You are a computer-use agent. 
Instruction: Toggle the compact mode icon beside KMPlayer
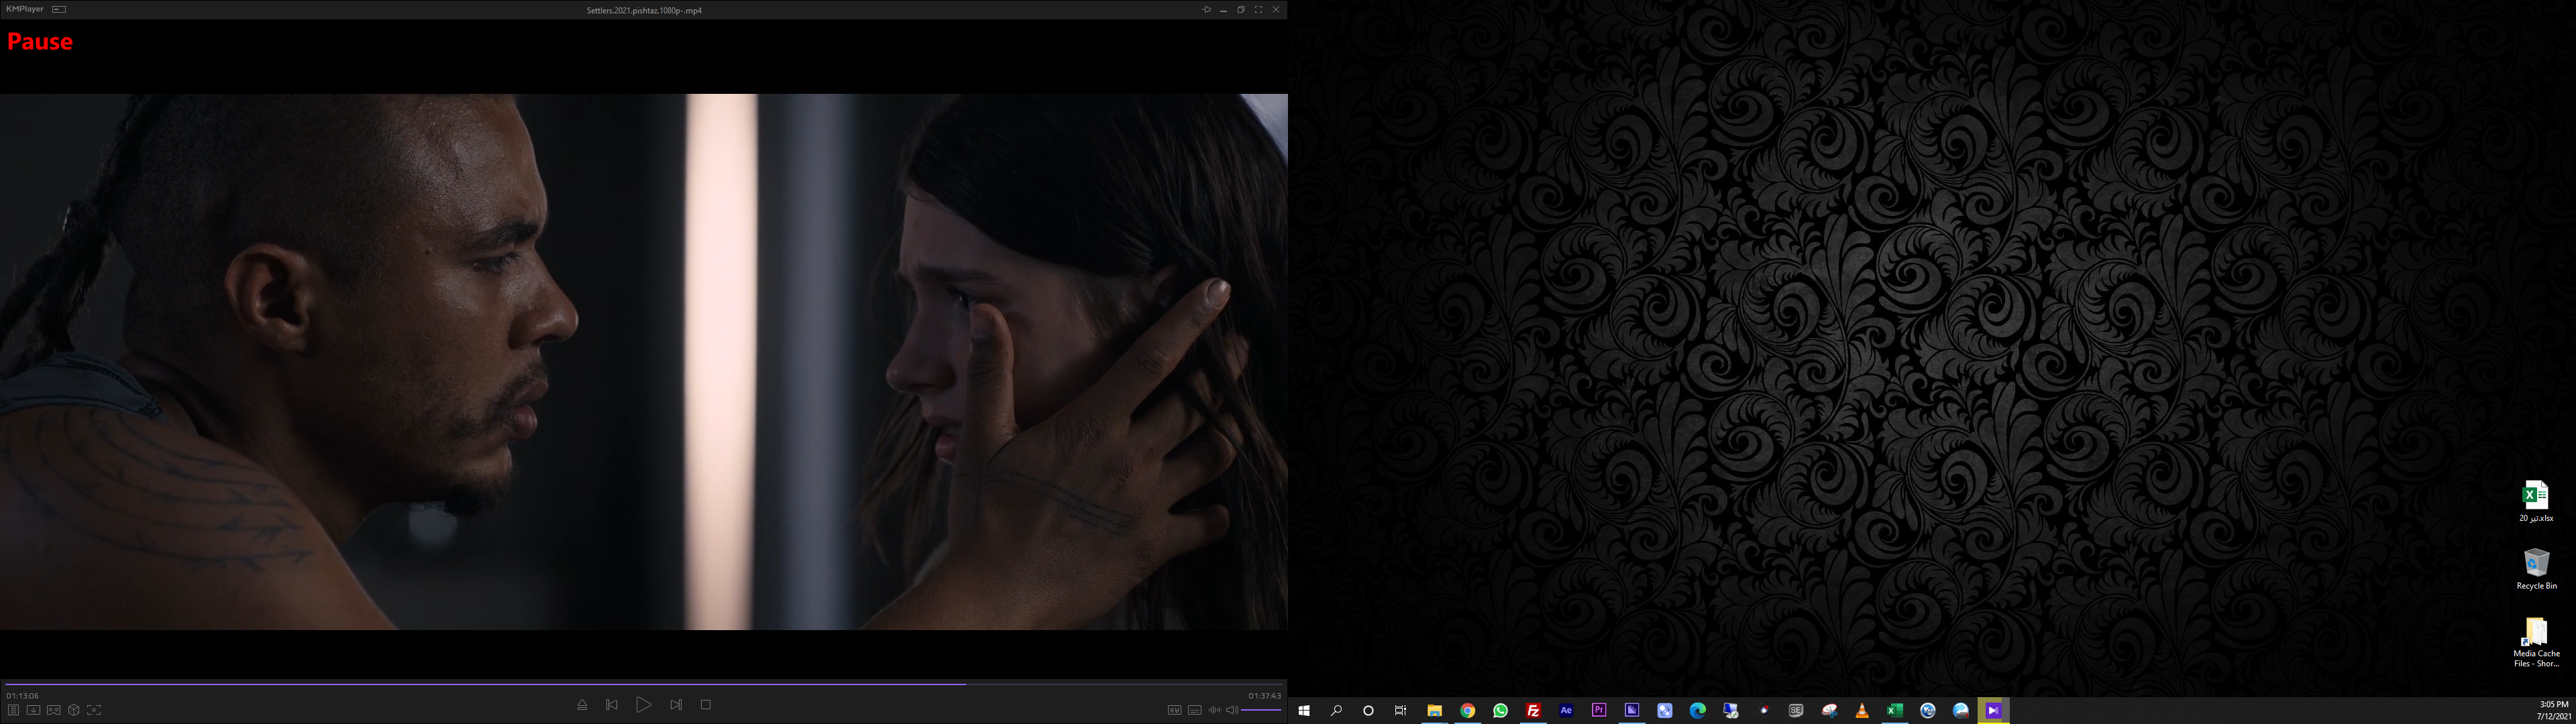pyautogui.click(x=59, y=9)
